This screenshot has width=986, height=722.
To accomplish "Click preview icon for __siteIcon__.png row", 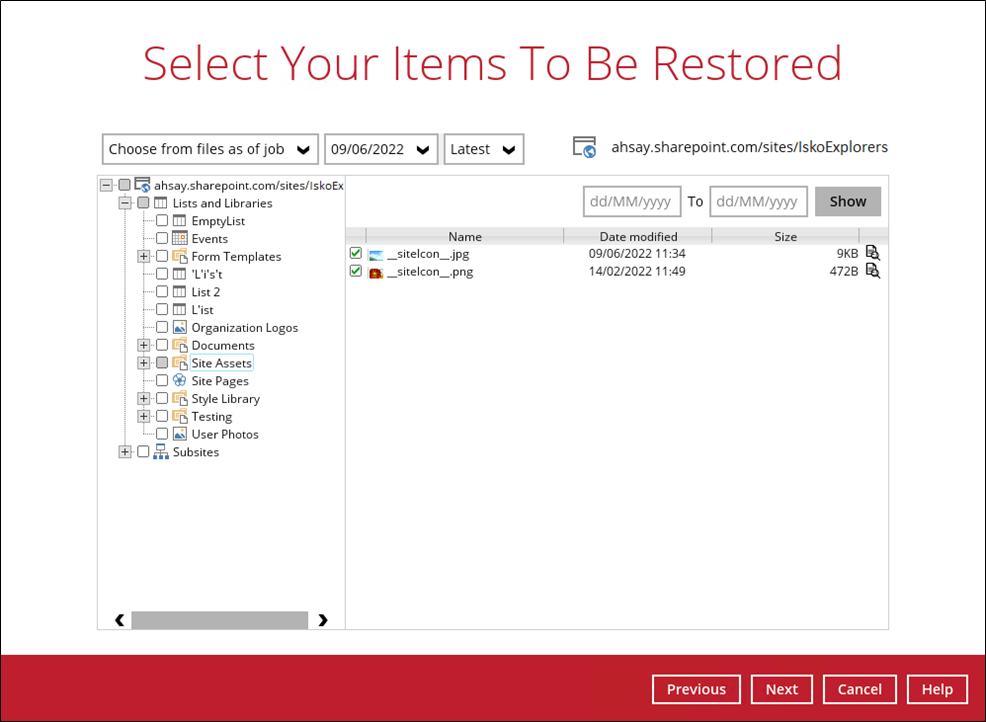I will (x=872, y=271).
